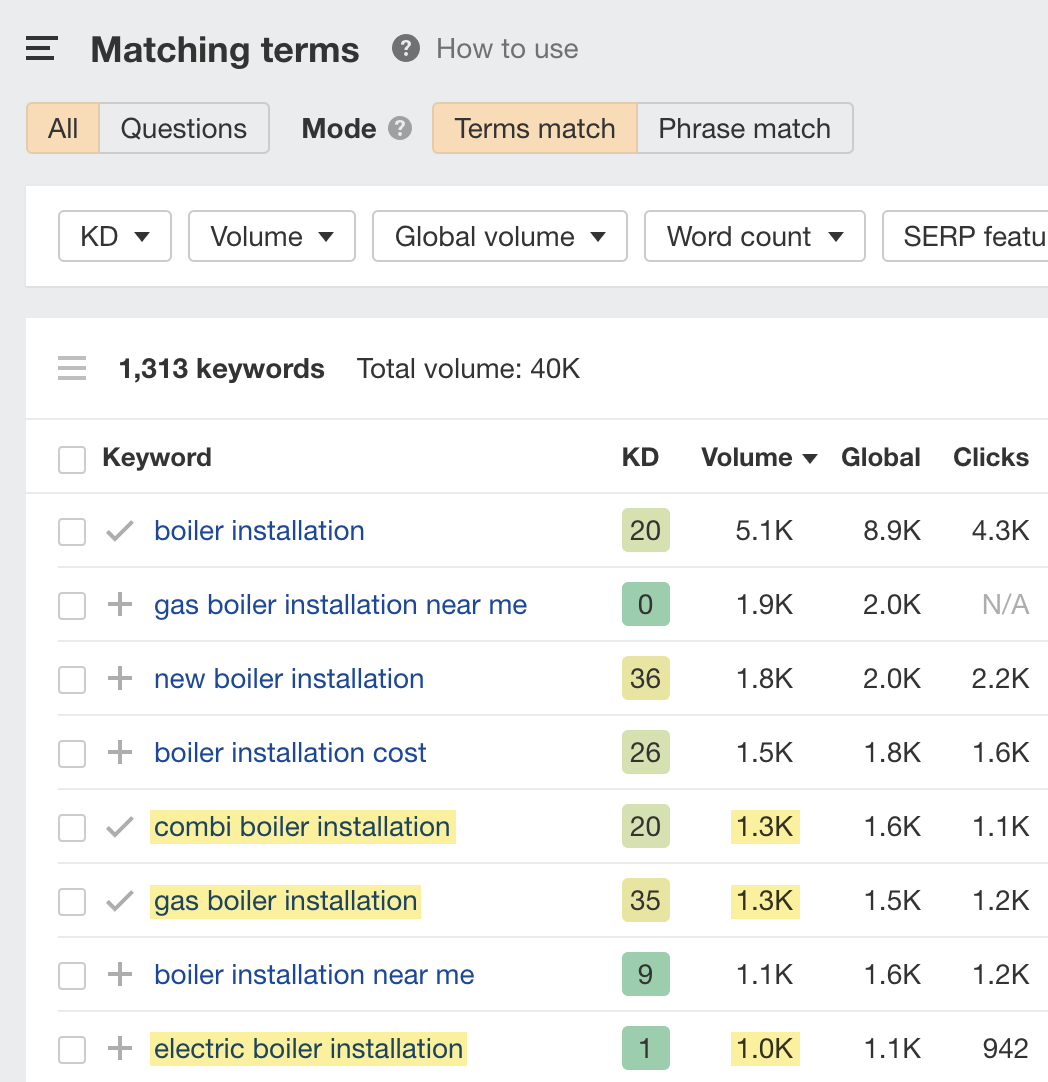Viewport: 1048px width, 1082px height.
Task: Open the hamburger navigation menu beside Matching terms
Action: click(40, 48)
